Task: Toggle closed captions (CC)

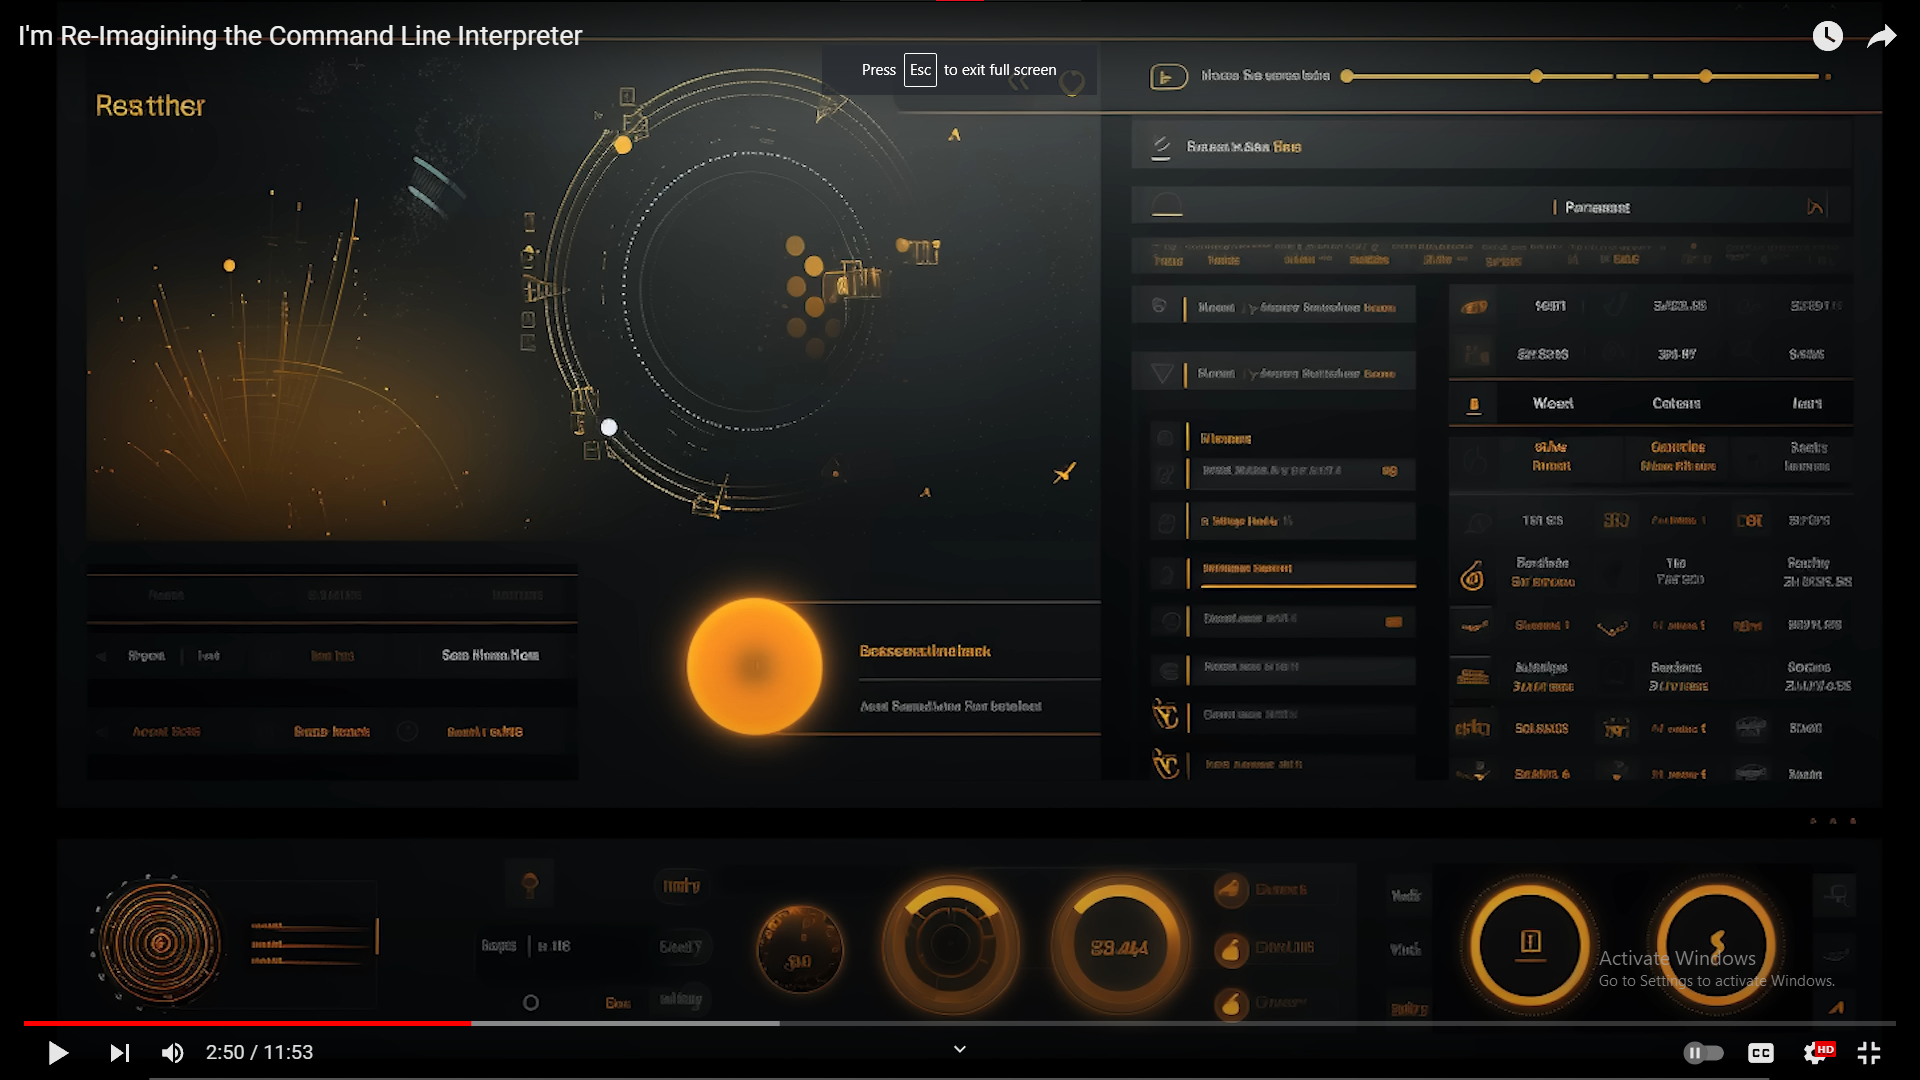Action: click(1760, 1053)
